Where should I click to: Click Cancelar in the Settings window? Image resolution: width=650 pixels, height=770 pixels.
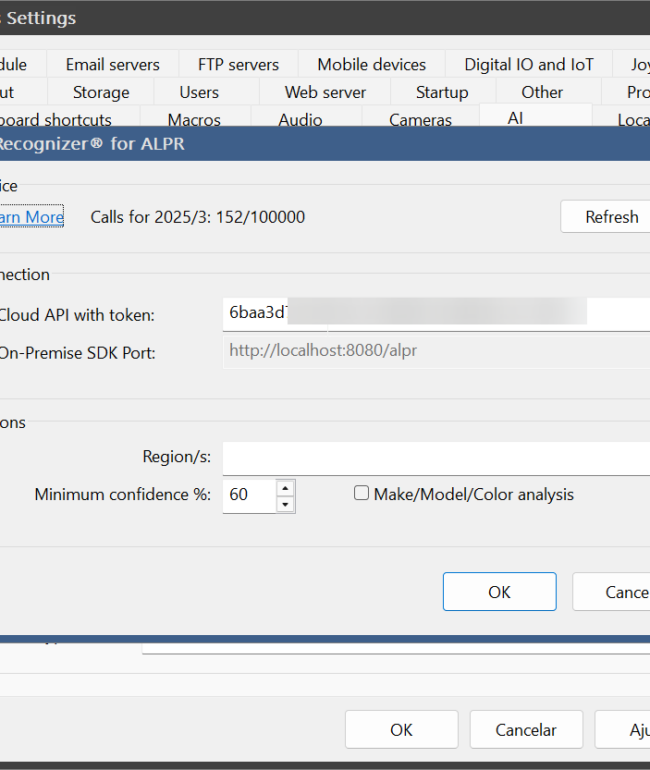pos(526,730)
